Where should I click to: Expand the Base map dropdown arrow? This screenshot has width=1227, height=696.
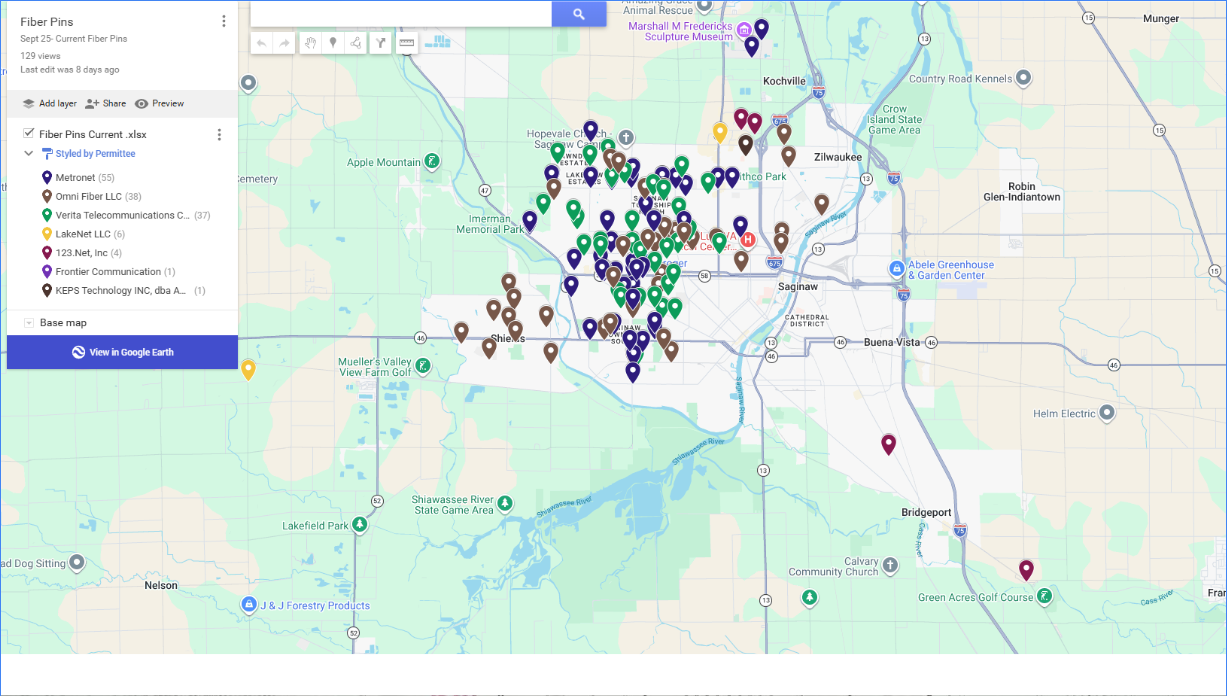(x=29, y=323)
